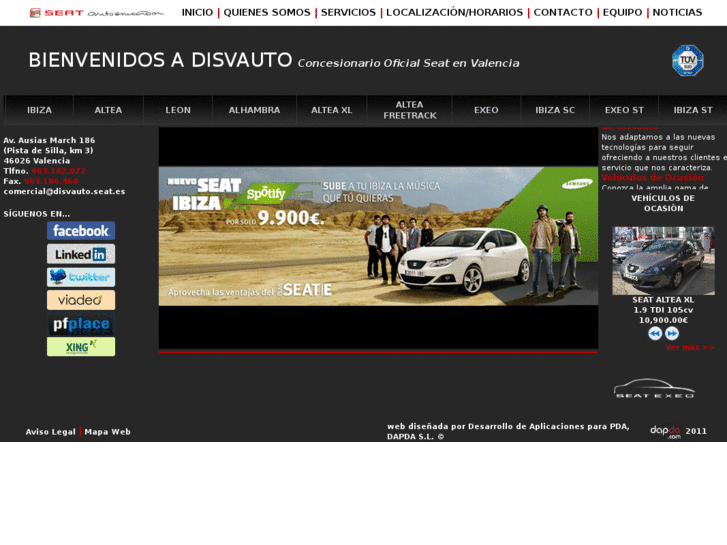Click the Ver más >> link
The image size is (727, 545).
tap(690, 347)
